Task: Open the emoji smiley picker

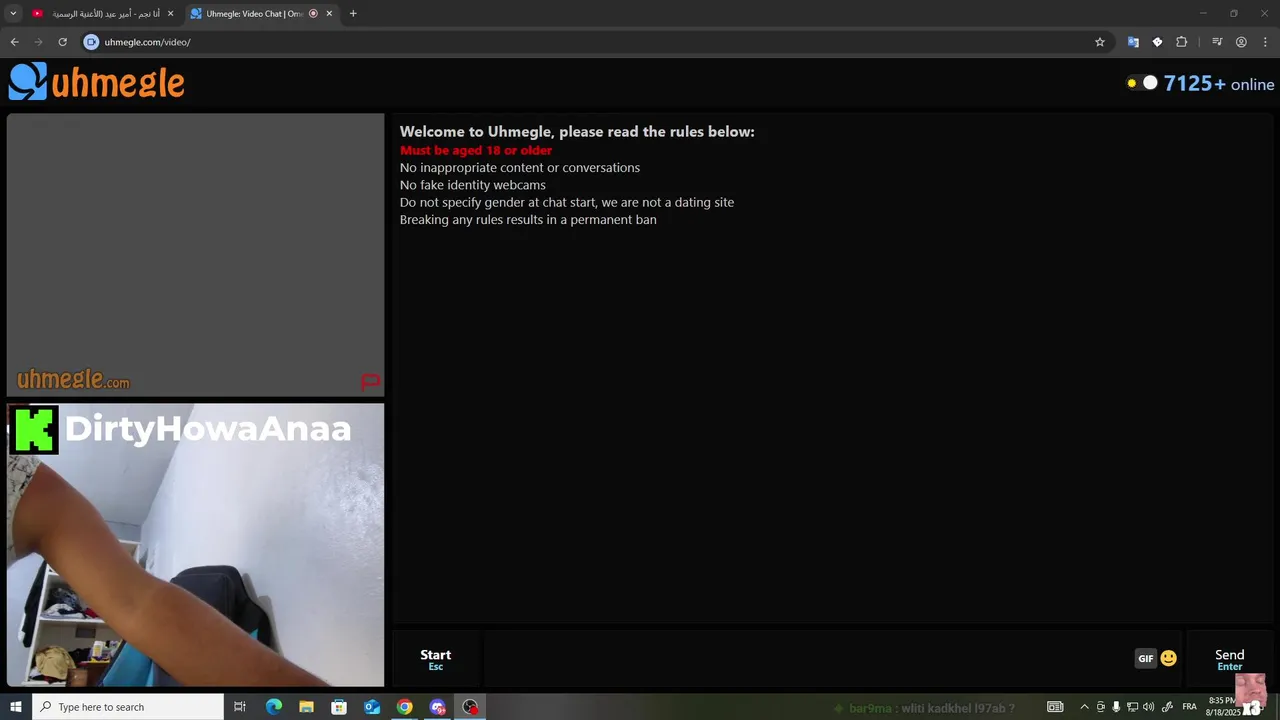Action: 1168,658
